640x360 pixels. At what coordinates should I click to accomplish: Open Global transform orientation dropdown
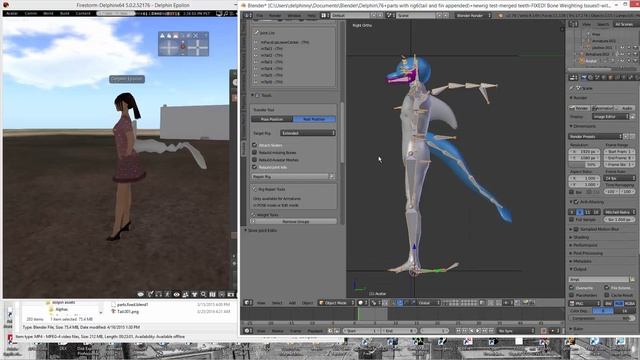(427, 303)
